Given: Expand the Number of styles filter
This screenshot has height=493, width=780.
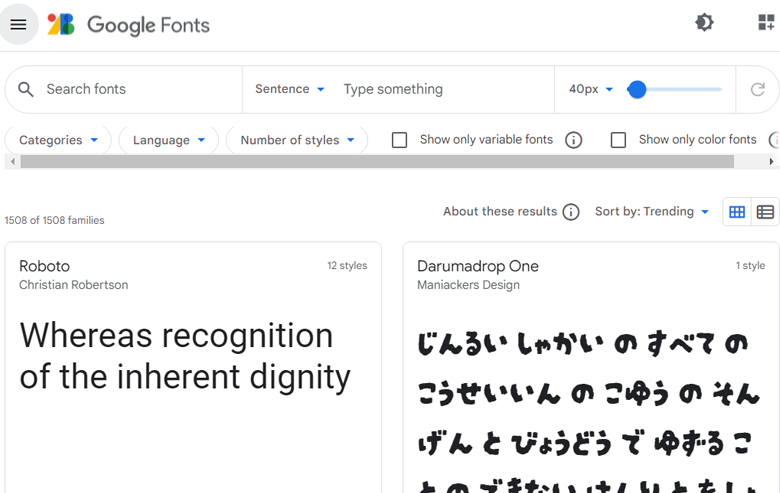Looking at the screenshot, I should click(297, 140).
